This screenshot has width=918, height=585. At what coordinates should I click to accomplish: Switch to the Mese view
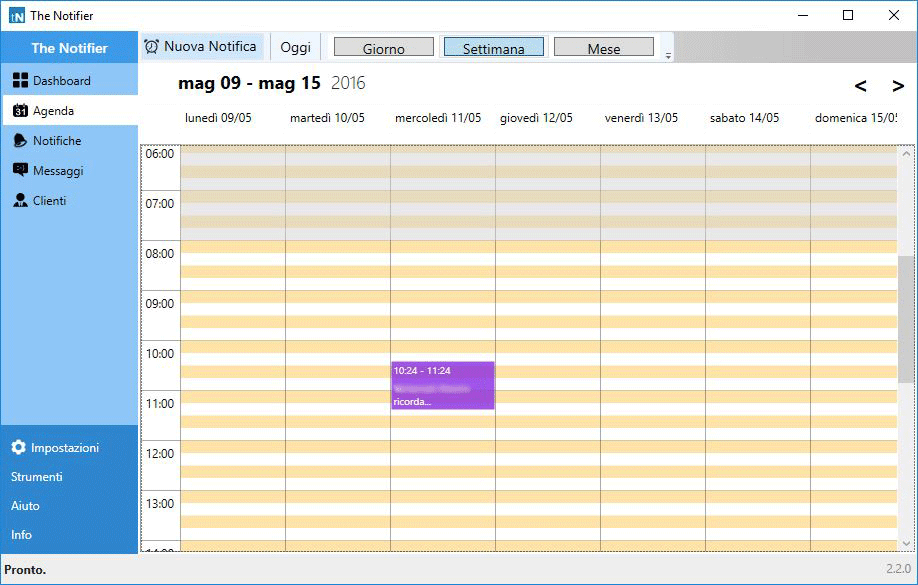[x=604, y=46]
